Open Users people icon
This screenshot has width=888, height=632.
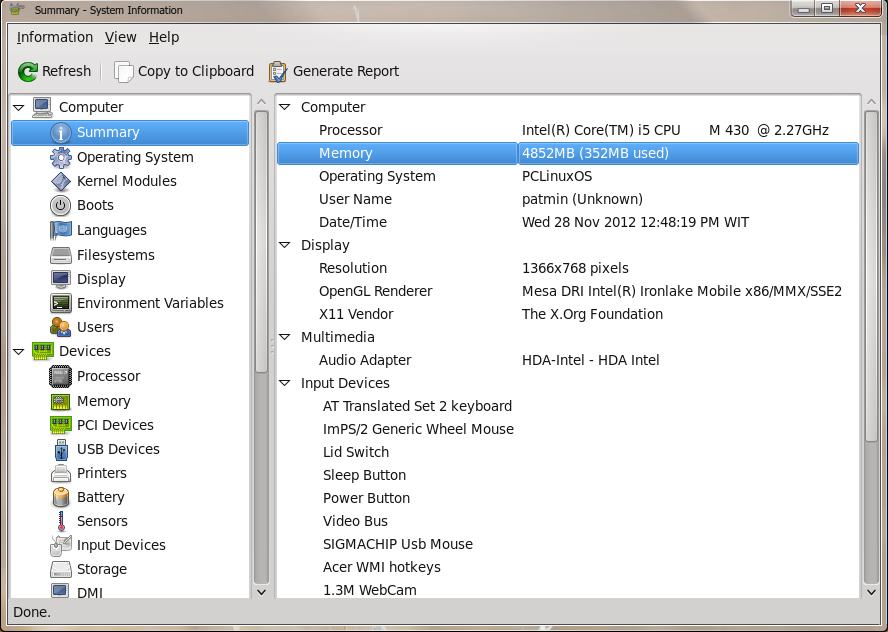pyautogui.click(x=61, y=327)
